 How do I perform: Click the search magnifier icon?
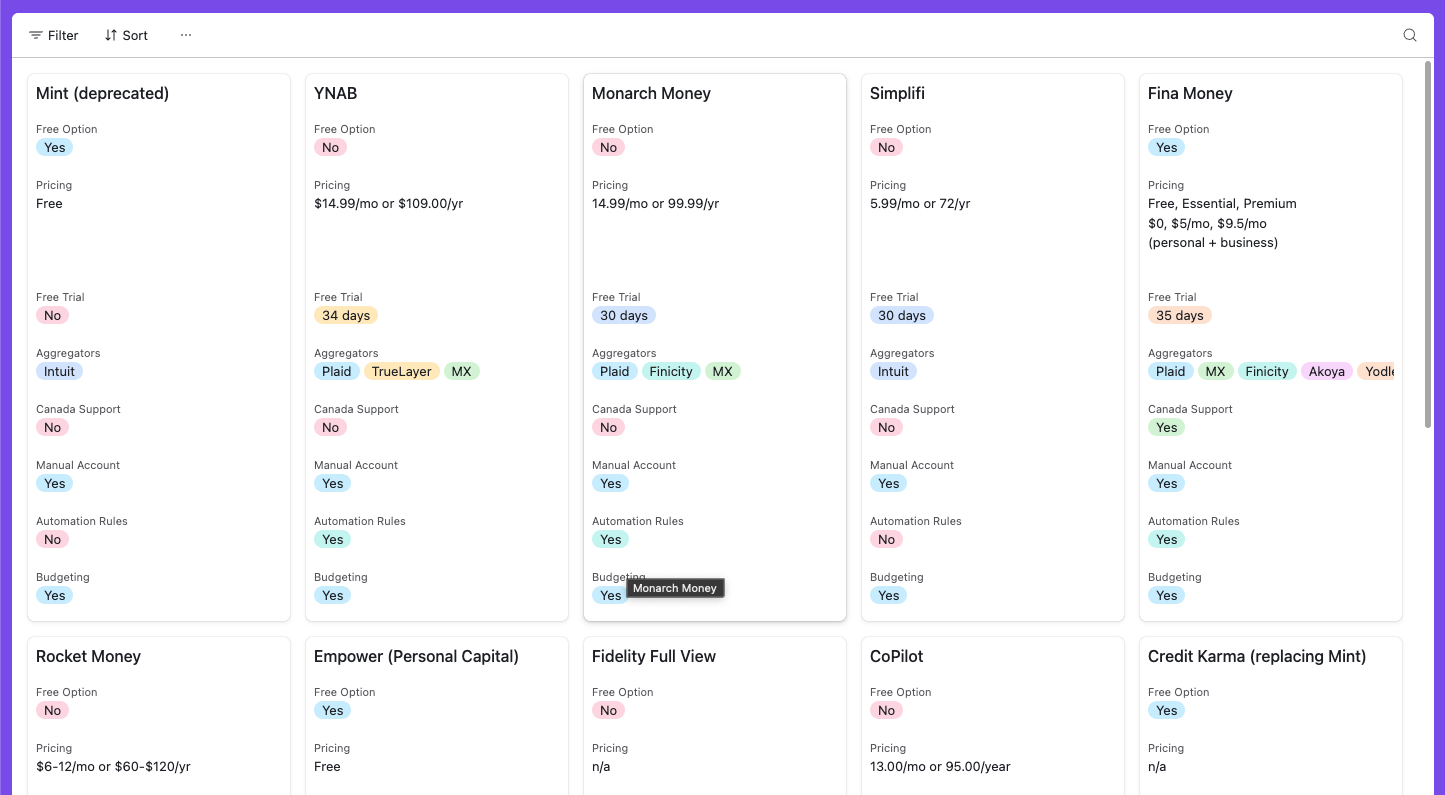pos(1410,35)
